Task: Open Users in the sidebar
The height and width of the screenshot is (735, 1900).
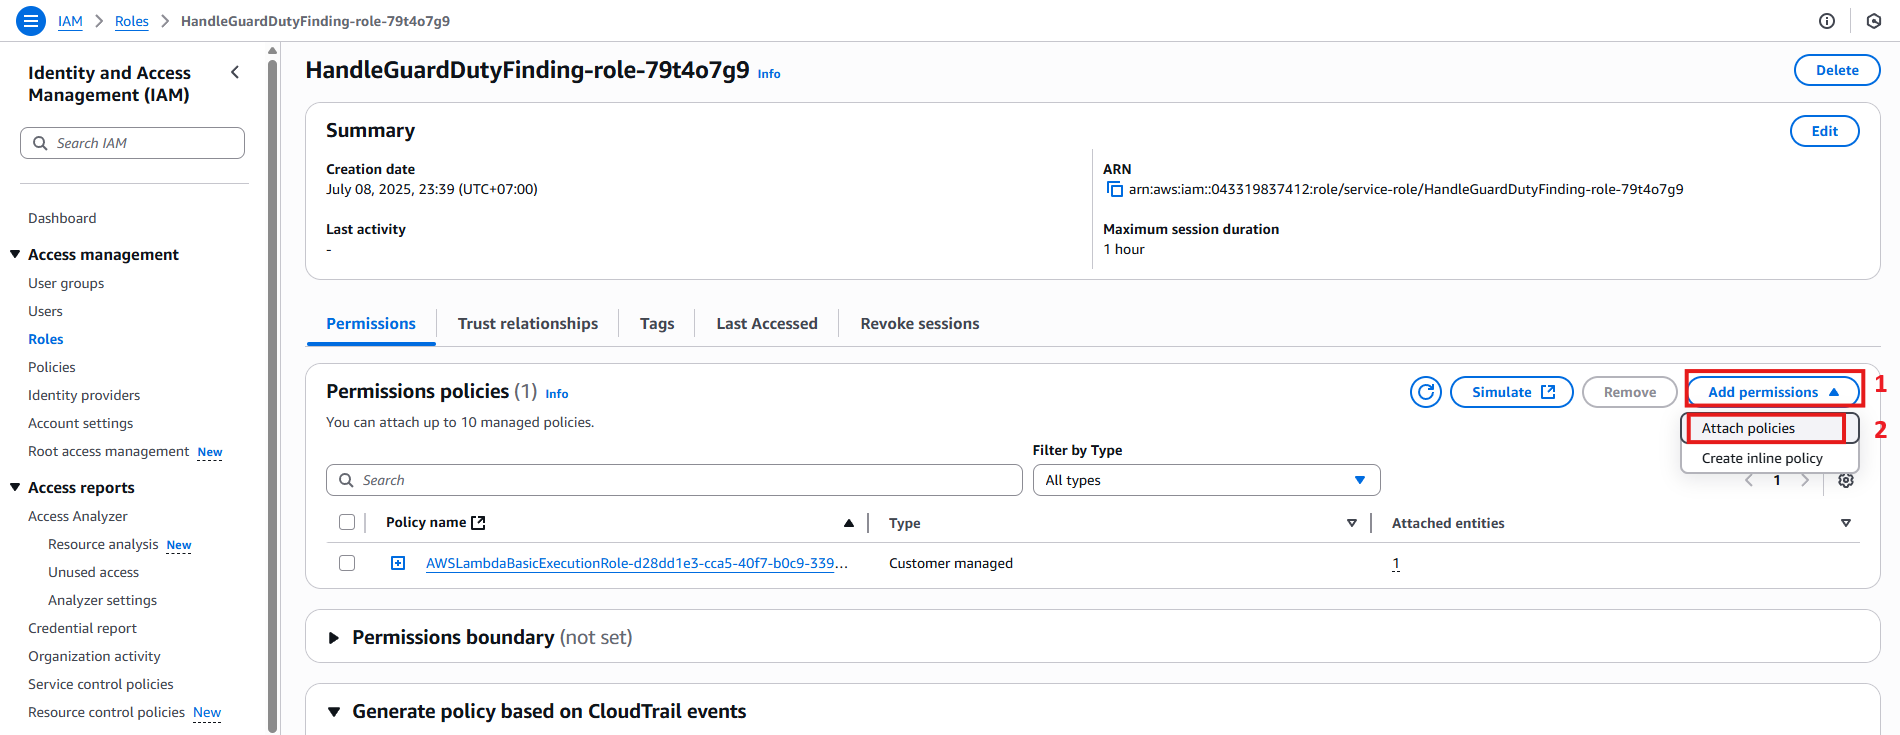Action: tap(45, 311)
